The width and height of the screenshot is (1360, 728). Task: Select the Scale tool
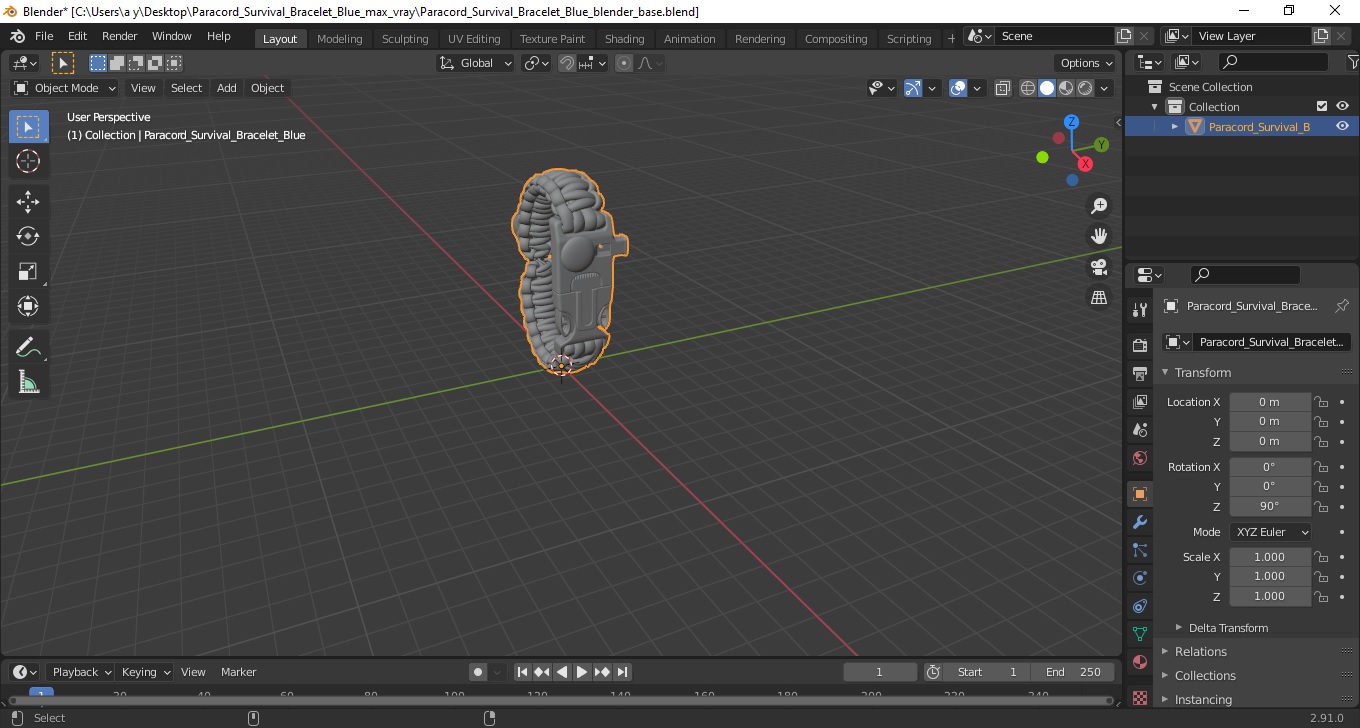point(28,271)
